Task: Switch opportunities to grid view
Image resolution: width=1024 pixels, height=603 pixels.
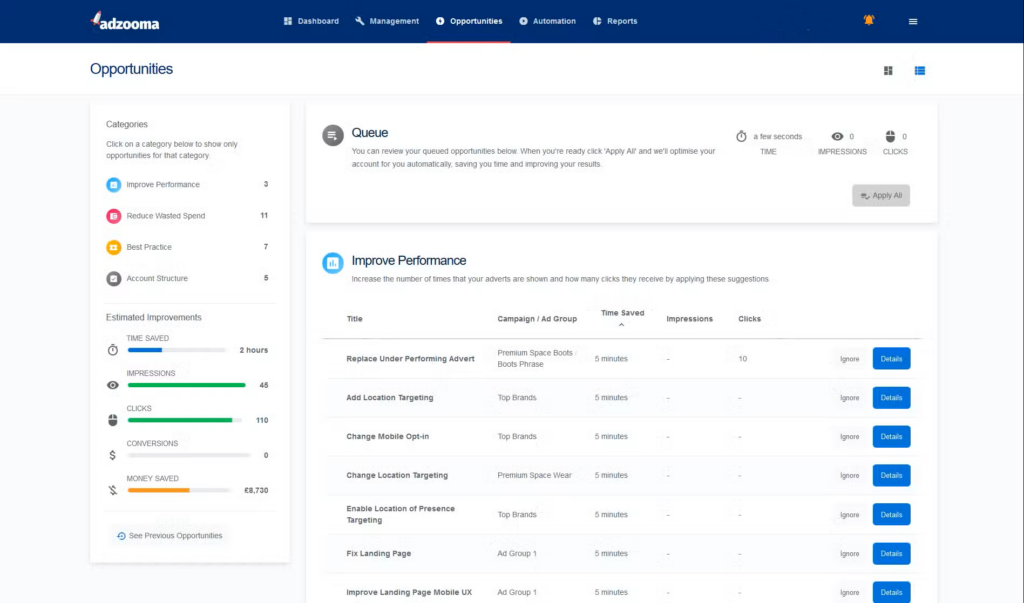Action: [x=887, y=70]
